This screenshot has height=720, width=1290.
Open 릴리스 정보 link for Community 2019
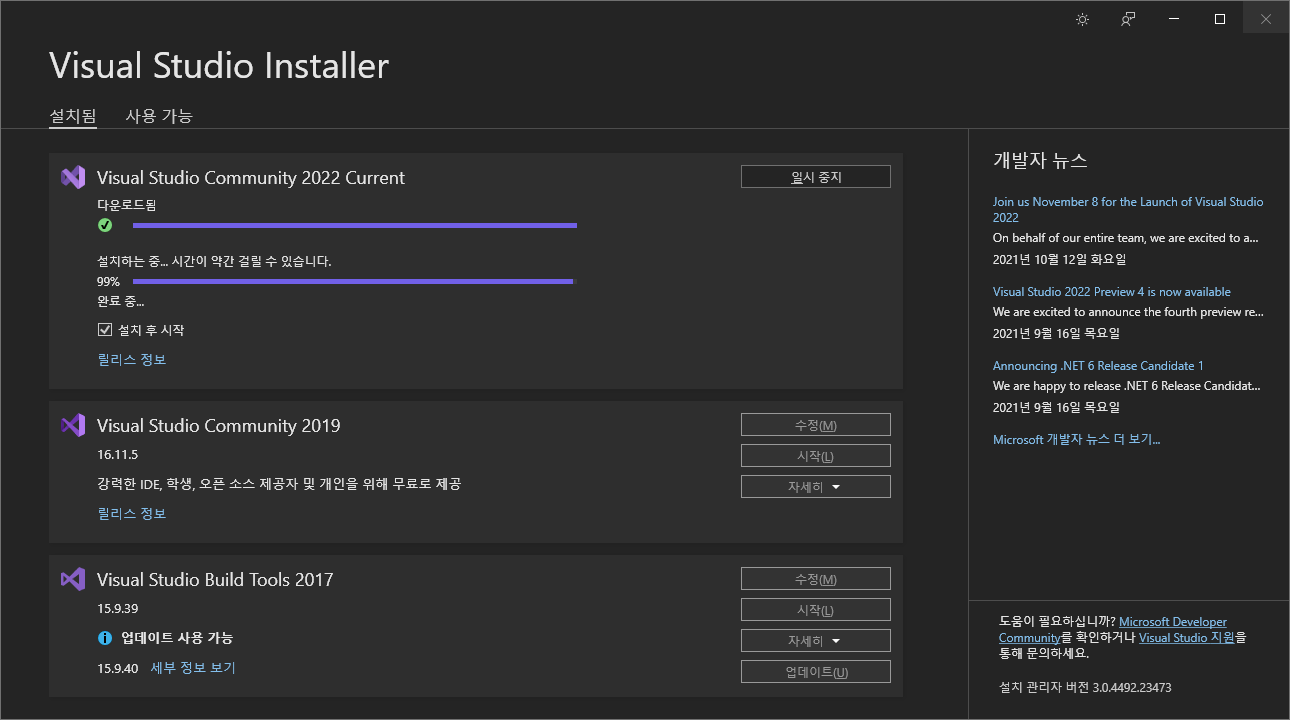click(132, 513)
